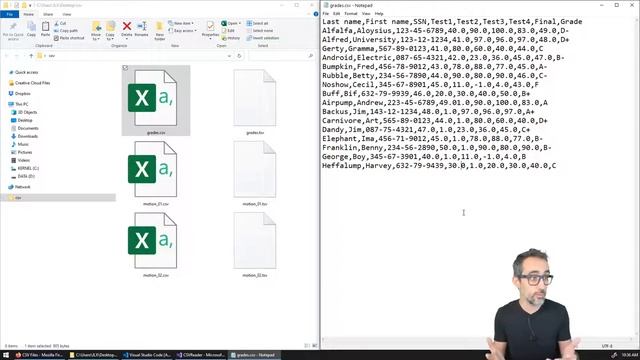Screen dimensions: 640x360
Task: Open the Notepad Format menu
Action: coord(351,13)
